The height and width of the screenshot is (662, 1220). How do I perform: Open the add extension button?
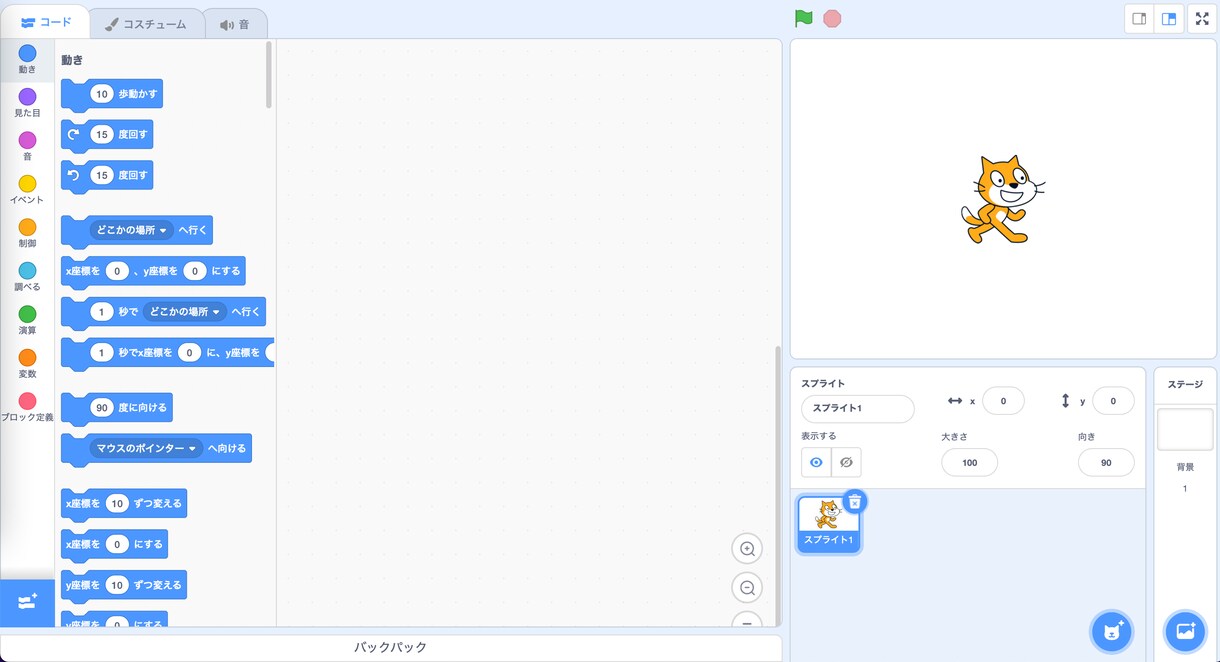pos(27,602)
